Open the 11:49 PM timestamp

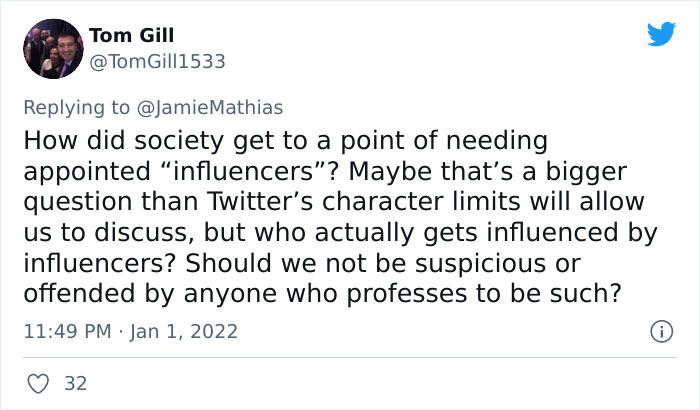[67, 331]
